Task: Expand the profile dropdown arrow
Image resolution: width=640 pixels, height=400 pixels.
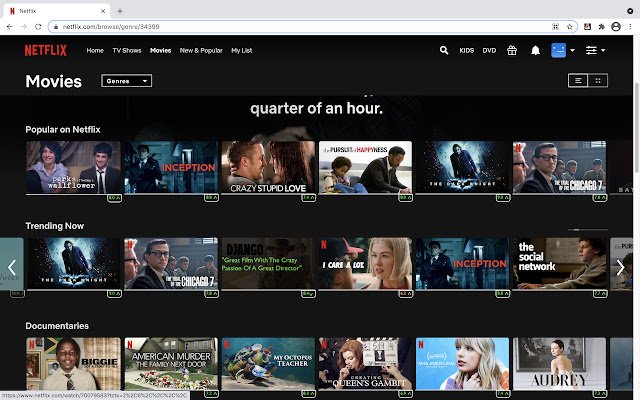Action: pyautogui.click(x=572, y=50)
